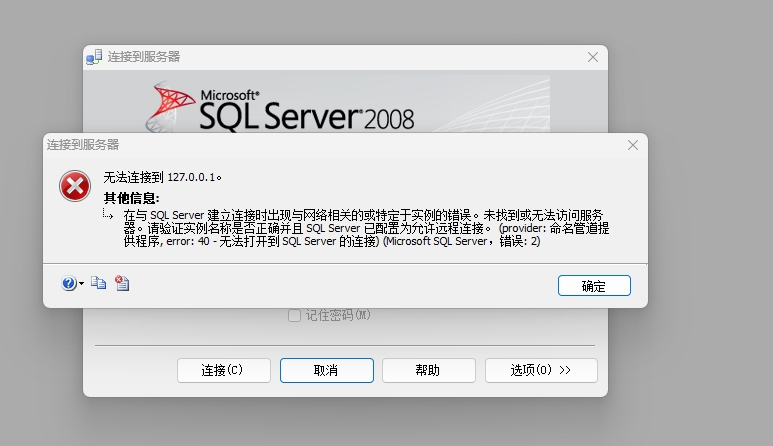Click the 连接(C) button
This screenshot has width=773, height=446.
coord(223,370)
